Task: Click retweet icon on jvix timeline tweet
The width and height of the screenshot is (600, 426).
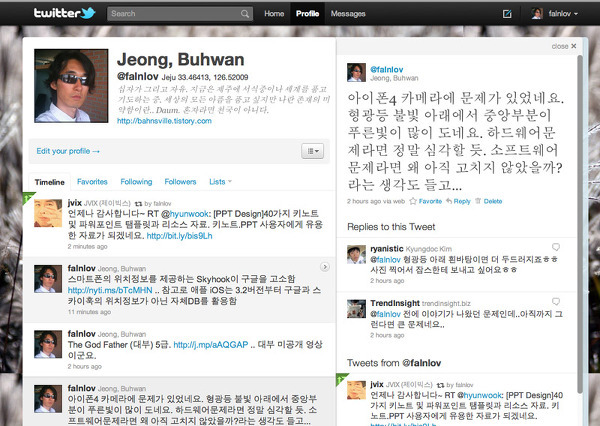Action: (x=139, y=204)
